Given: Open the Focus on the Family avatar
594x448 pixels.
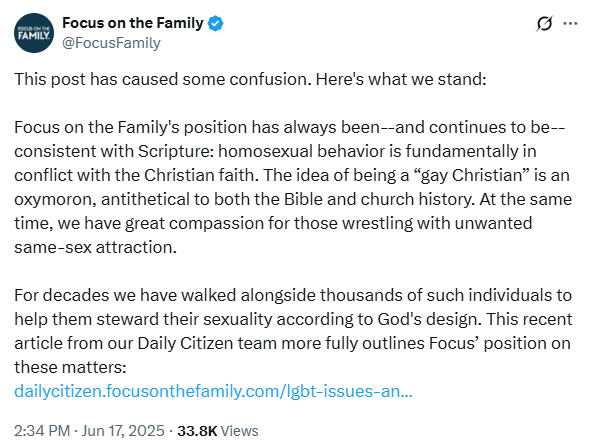Looking at the screenshot, I should [34, 33].
